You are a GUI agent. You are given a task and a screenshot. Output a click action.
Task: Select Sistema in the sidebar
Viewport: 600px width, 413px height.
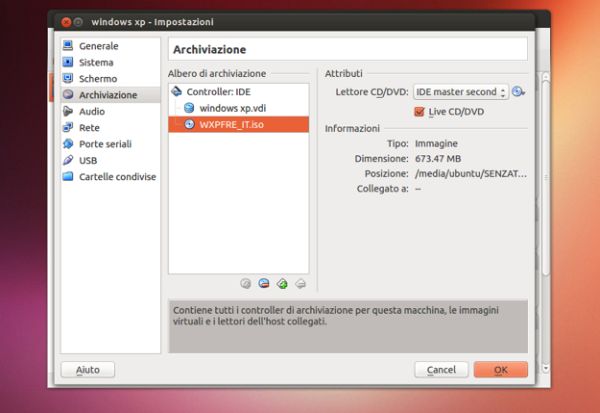point(96,62)
